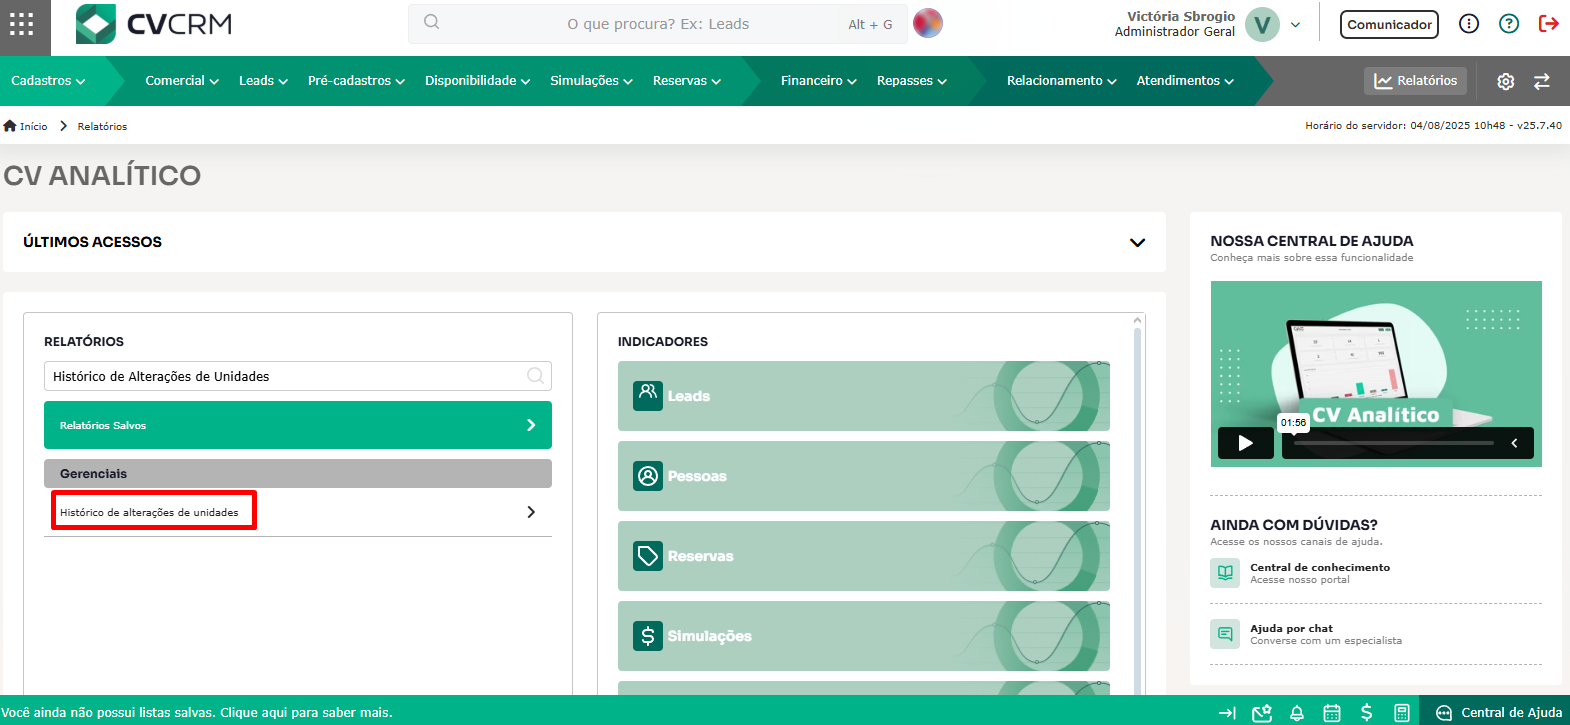Open the Simulações indicator card
The width and height of the screenshot is (1570, 725).
coord(864,636)
